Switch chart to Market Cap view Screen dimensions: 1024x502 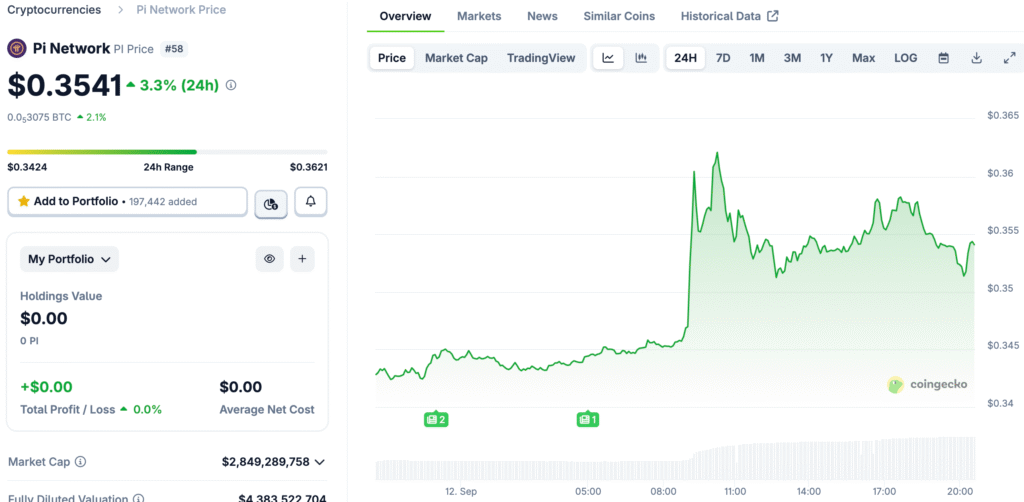point(456,58)
